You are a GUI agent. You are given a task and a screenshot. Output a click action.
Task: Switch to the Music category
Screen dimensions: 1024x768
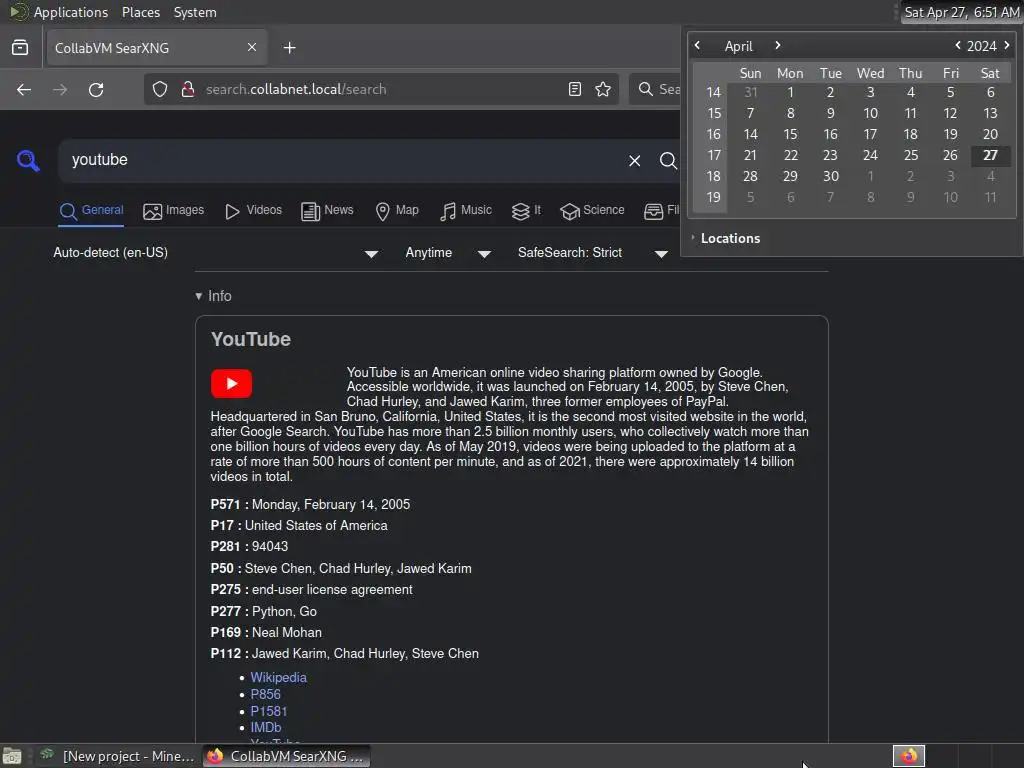466,211
